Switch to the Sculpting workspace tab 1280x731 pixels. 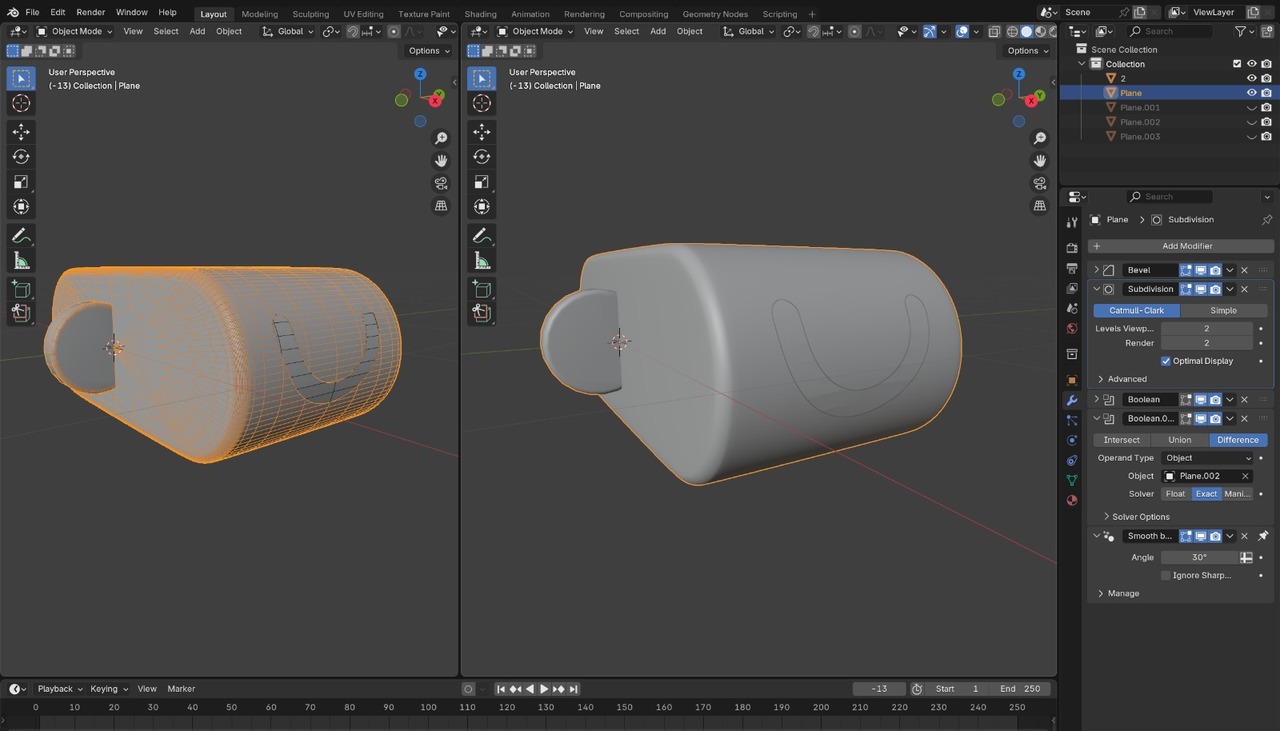click(x=310, y=14)
